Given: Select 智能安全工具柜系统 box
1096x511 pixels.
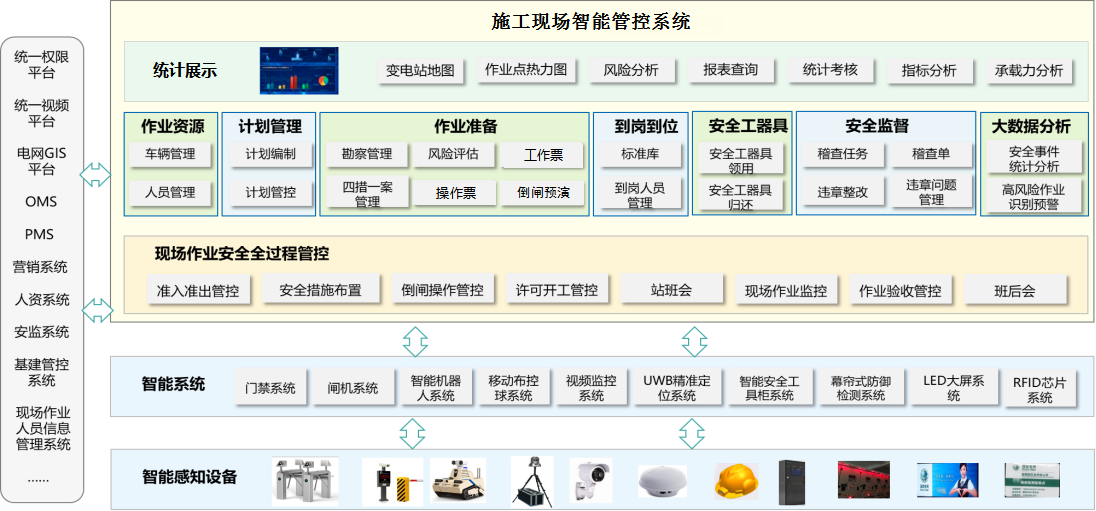Looking at the screenshot, I should pos(769,388).
